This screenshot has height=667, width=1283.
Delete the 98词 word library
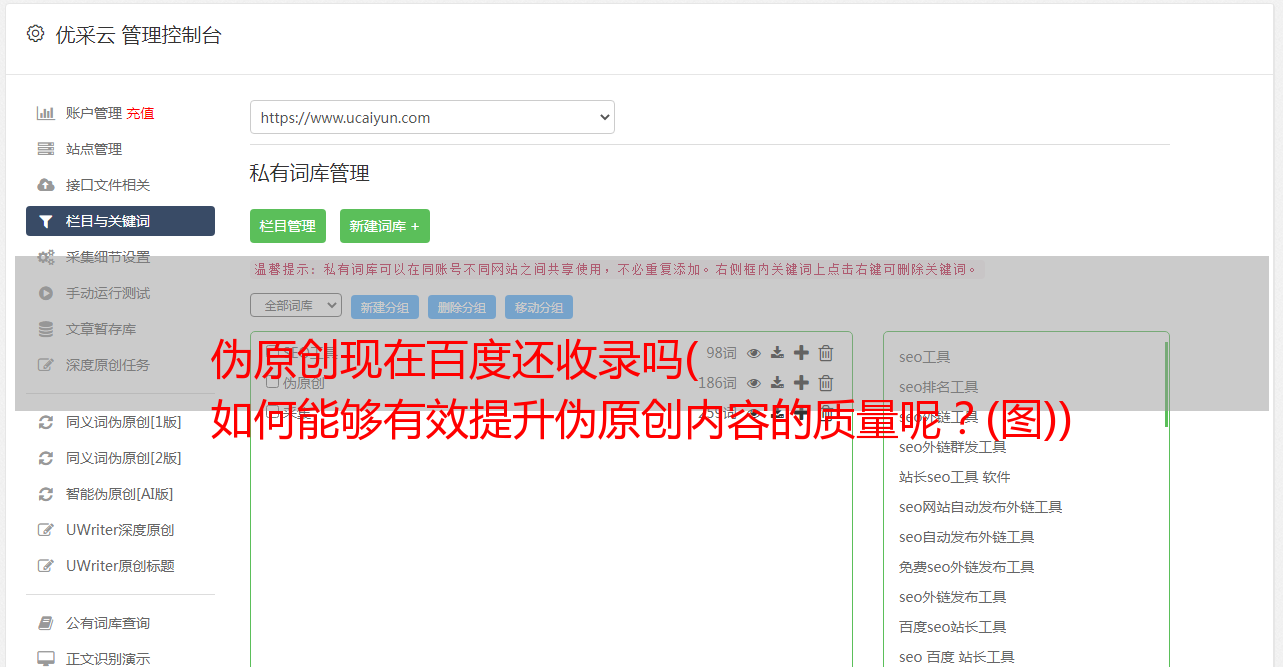826,352
